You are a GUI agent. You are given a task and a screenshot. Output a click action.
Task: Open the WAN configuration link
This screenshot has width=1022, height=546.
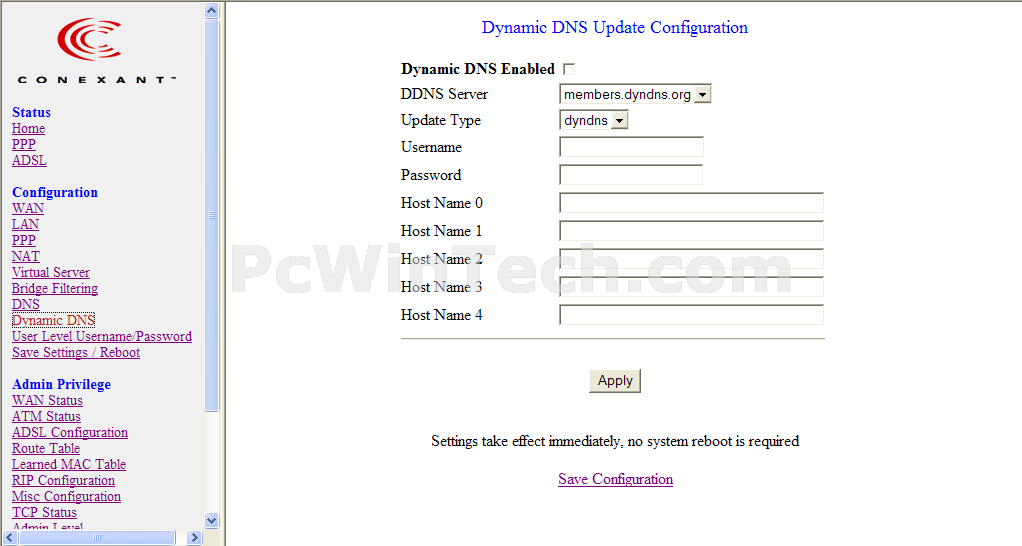28,209
